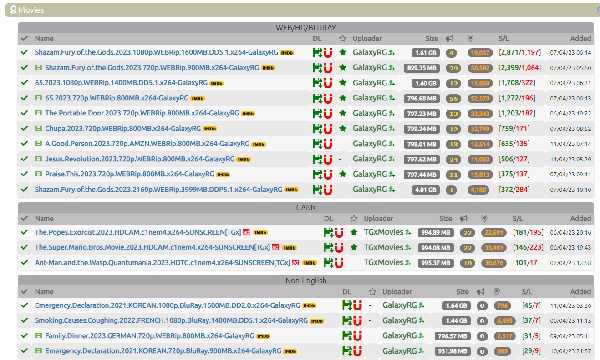This screenshot has width=600, height=360.
Task: Toggle the star for The Popes Exorcist row
Action: coord(354,232)
